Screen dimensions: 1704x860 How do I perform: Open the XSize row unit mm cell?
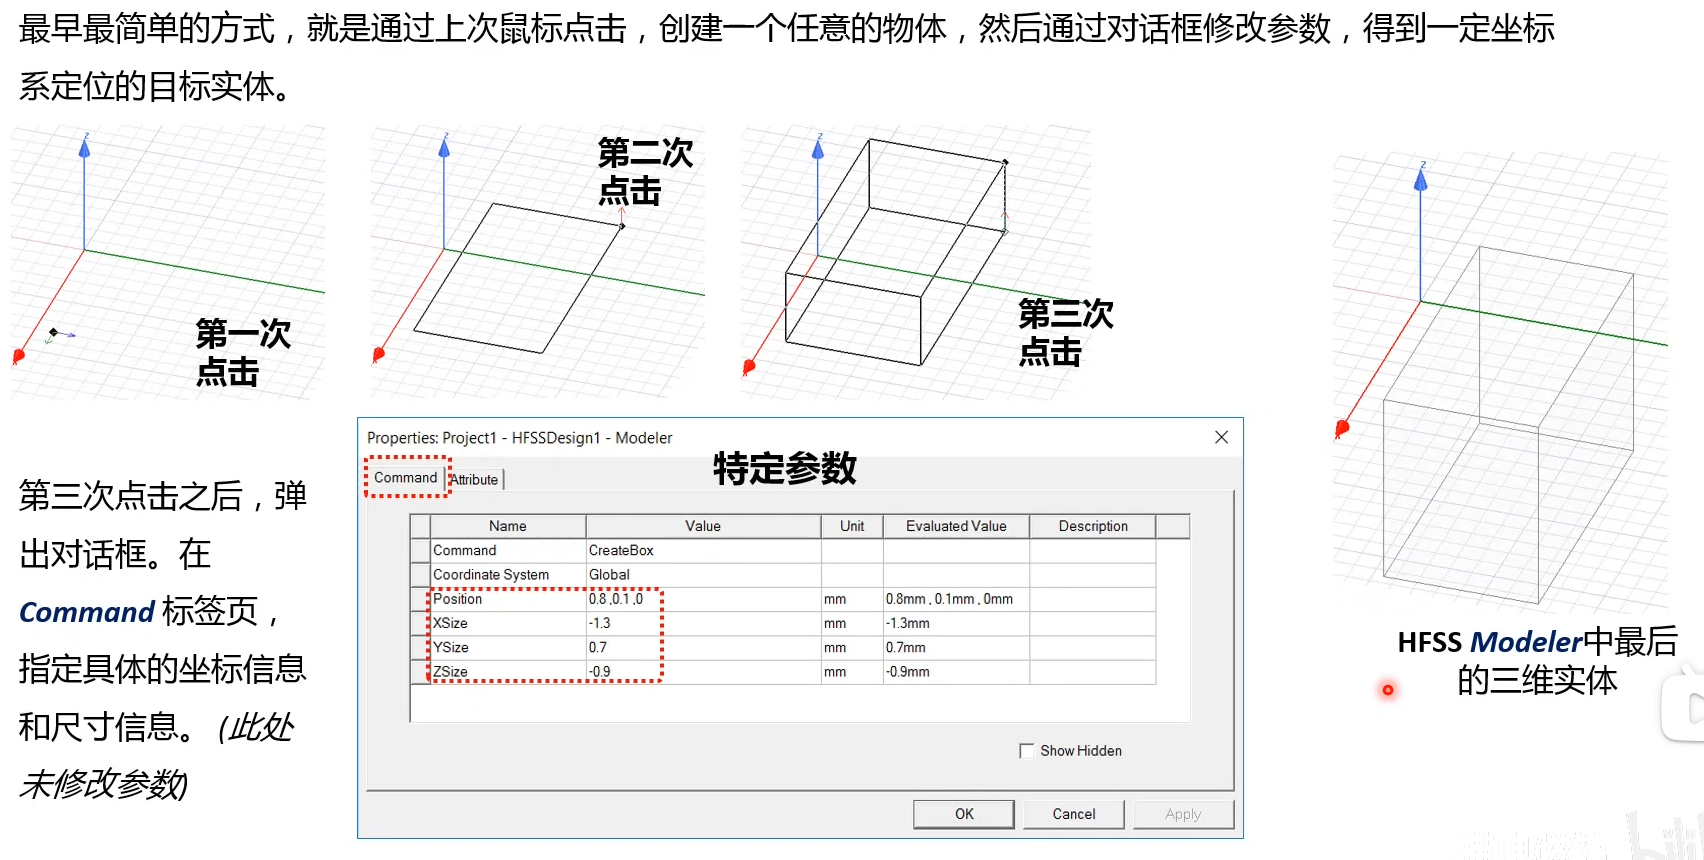pos(851,623)
